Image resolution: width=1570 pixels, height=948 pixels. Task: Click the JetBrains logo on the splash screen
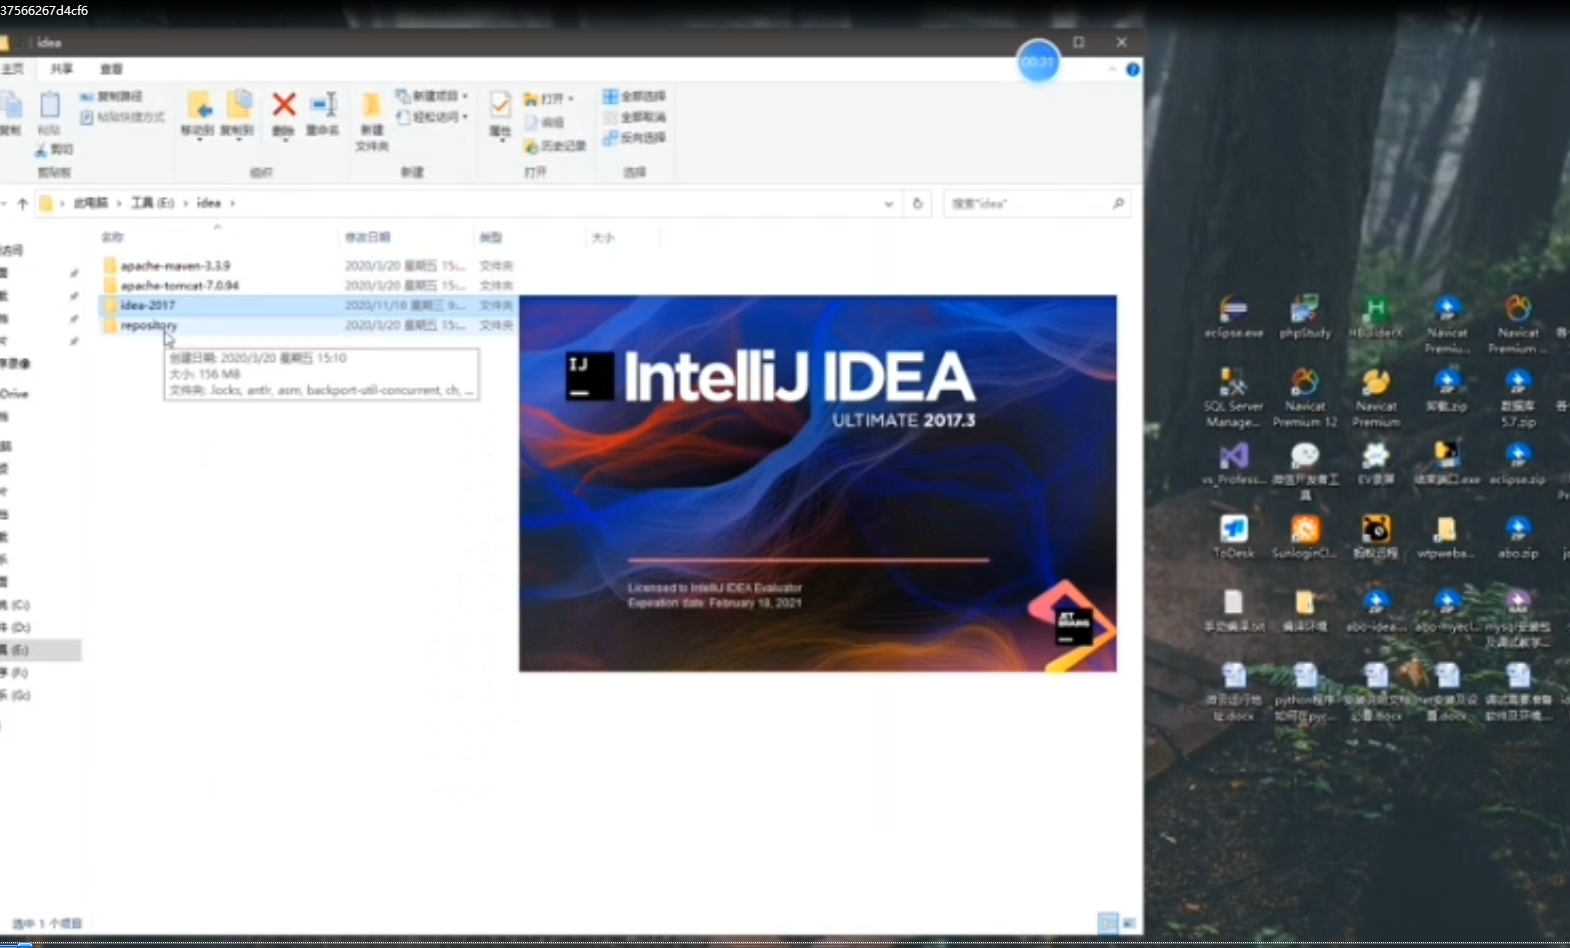coord(1071,625)
